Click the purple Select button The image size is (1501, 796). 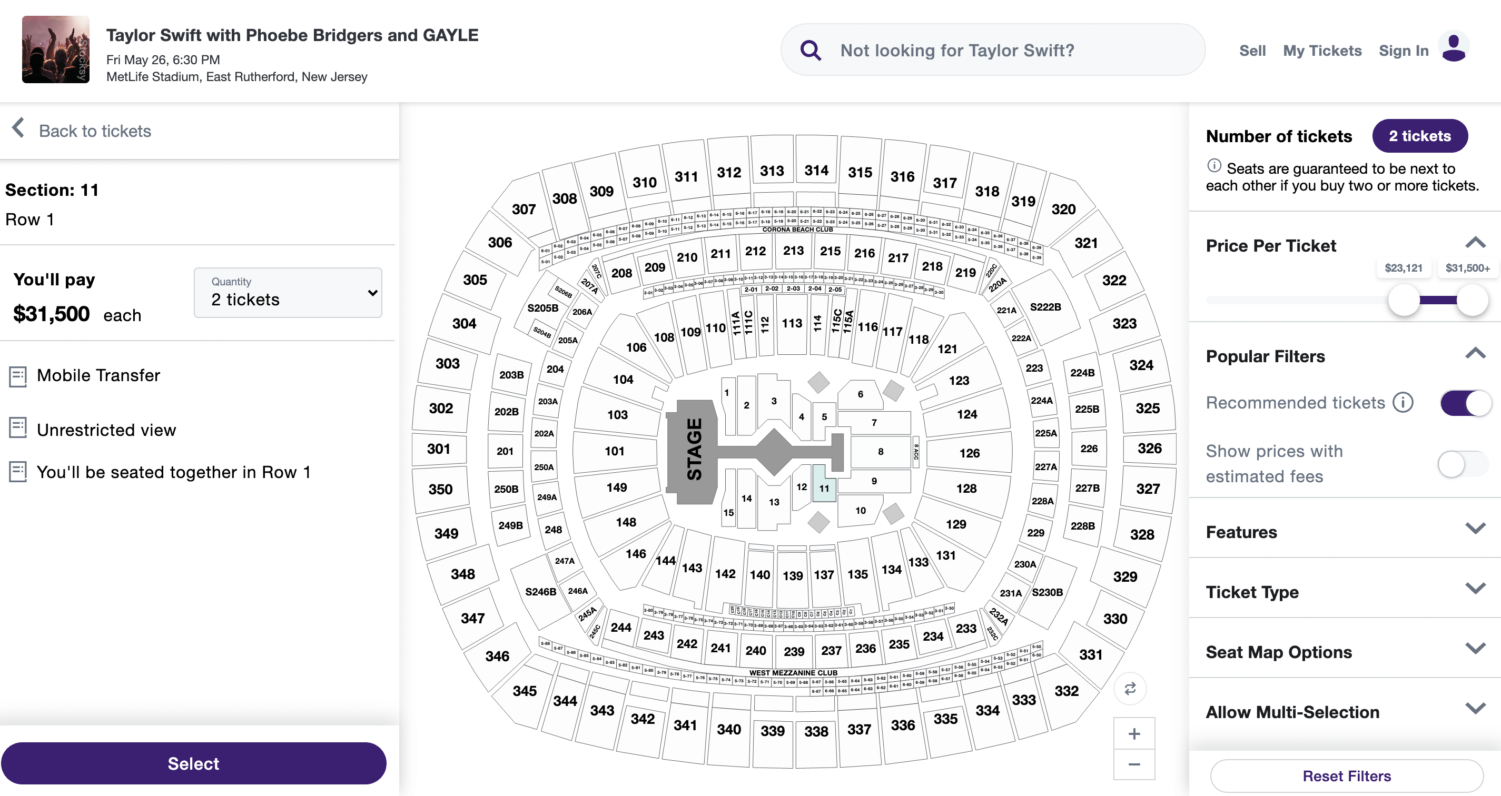[x=193, y=763]
